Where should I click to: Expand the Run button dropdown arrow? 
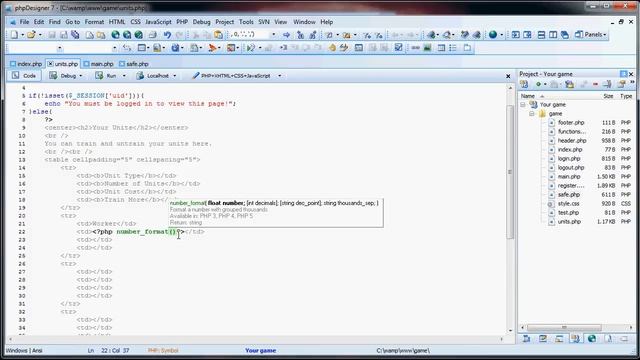coord(124,76)
